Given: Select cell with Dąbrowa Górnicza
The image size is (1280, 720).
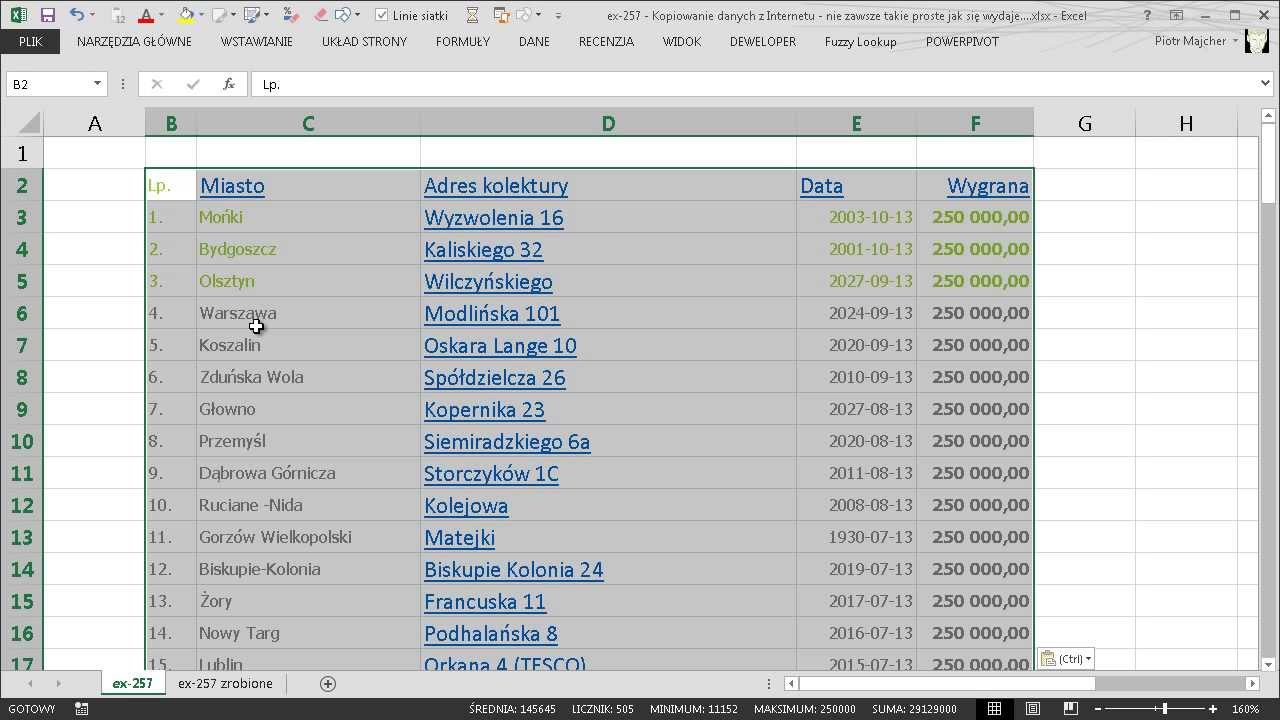Looking at the screenshot, I should 308,473.
